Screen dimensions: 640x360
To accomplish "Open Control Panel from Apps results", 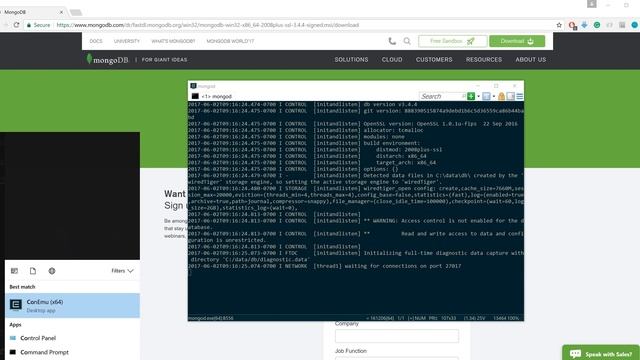I will [72, 338].
